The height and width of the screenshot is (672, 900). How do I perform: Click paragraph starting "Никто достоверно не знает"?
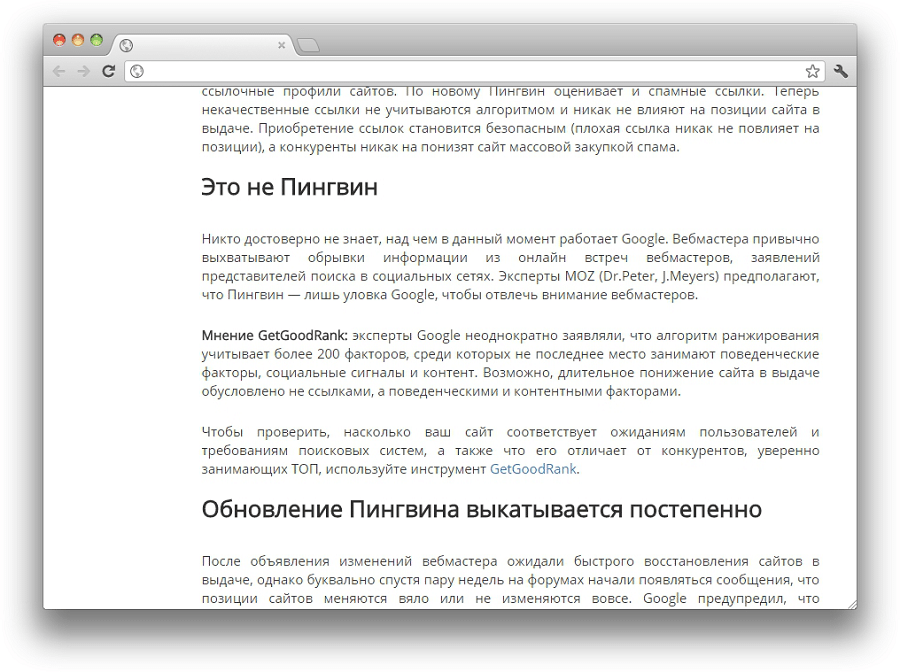pos(510,267)
